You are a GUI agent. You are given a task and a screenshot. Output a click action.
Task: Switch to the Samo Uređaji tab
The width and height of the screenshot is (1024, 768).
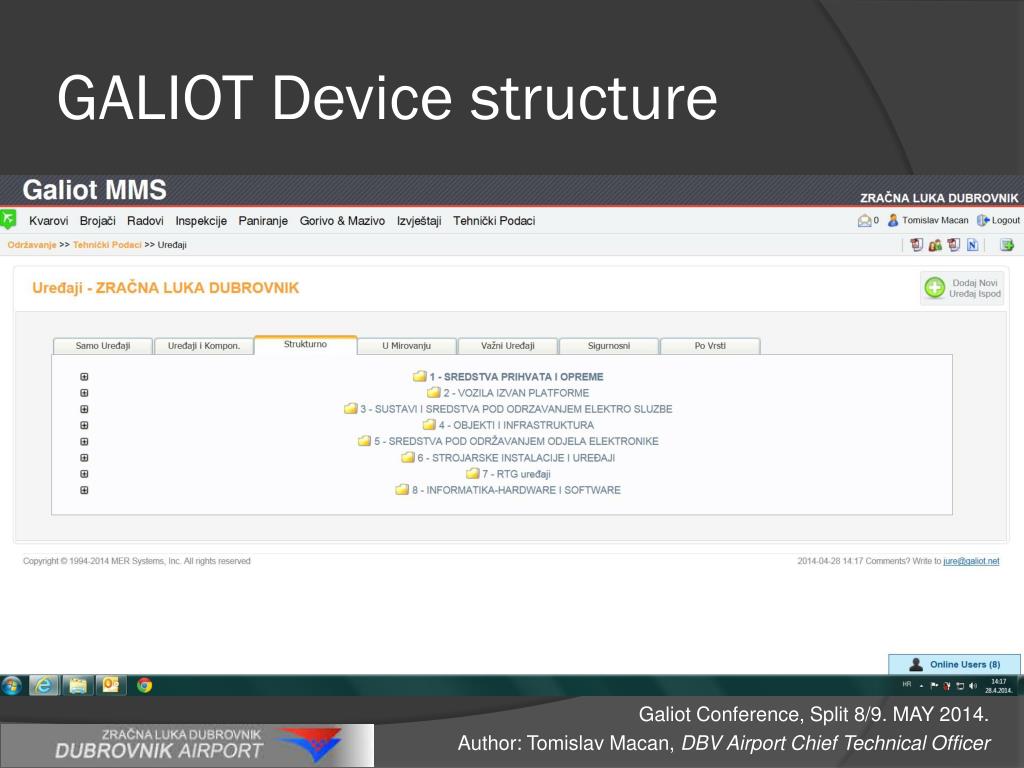[103, 345]
